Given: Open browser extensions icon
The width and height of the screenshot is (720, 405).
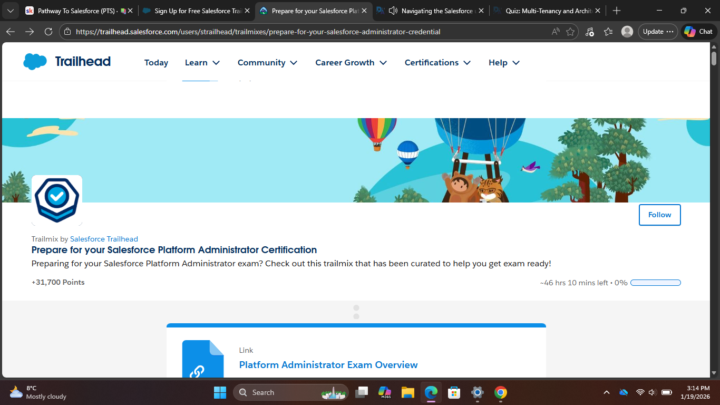Looking at the screenshot, I should [590, 32].
